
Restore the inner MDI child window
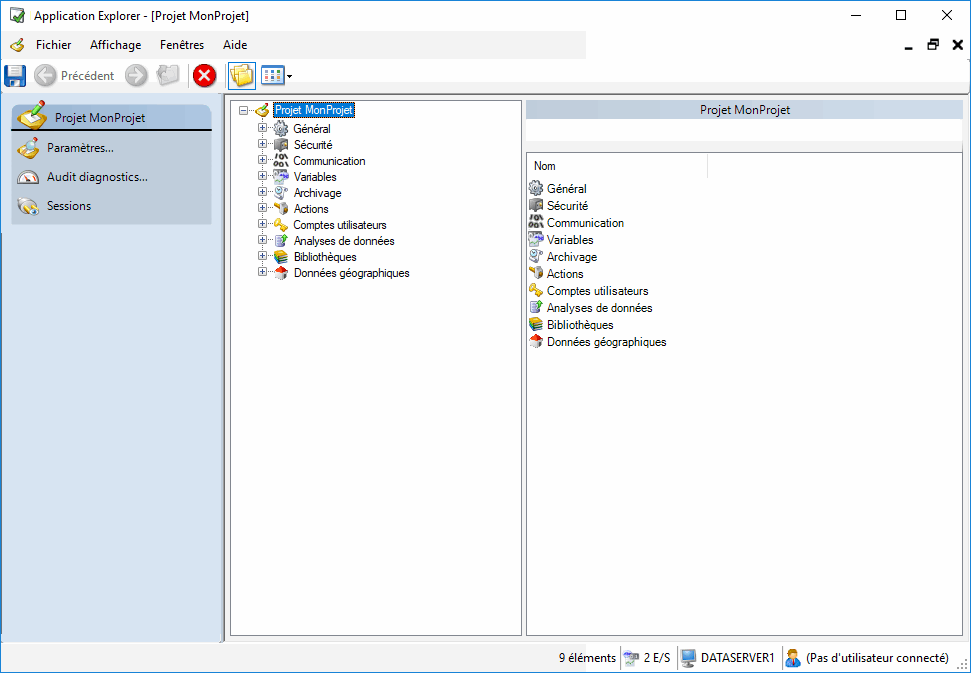point(933,45)
